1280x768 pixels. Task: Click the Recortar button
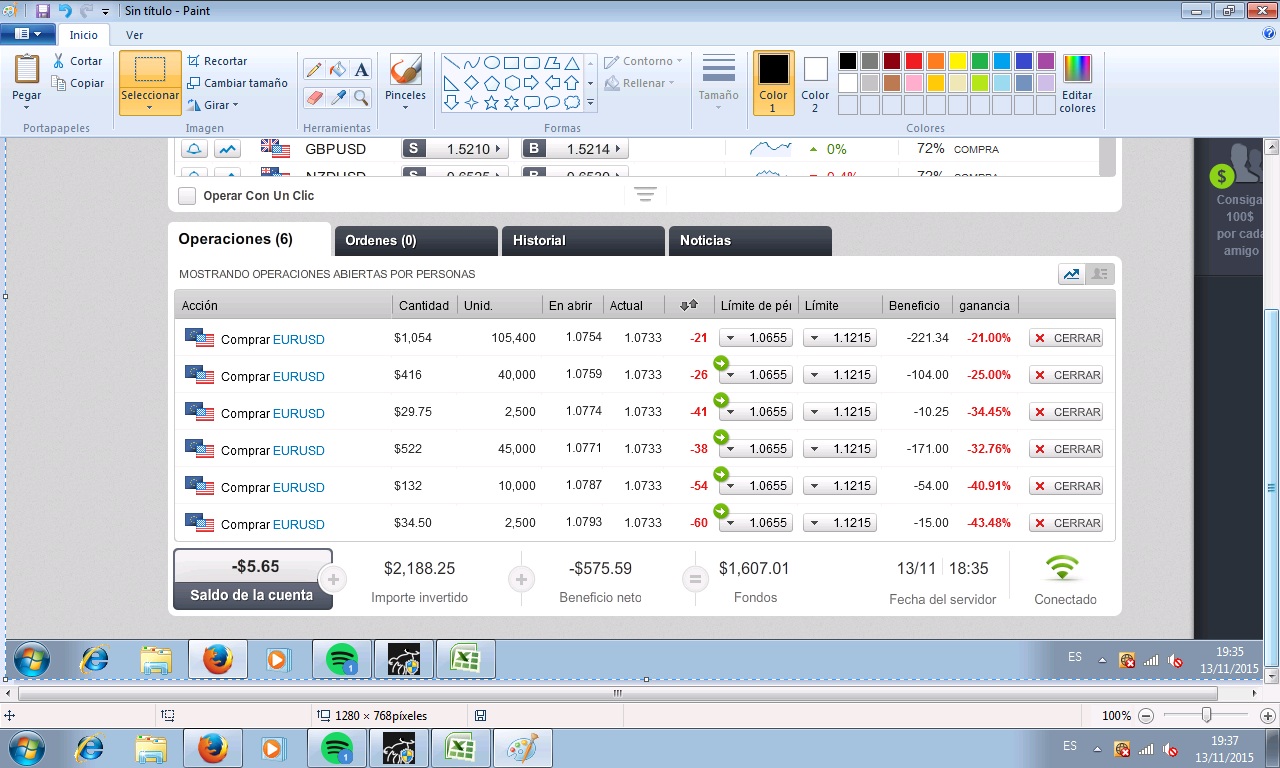pyautogui.click(x=217, y=61)
